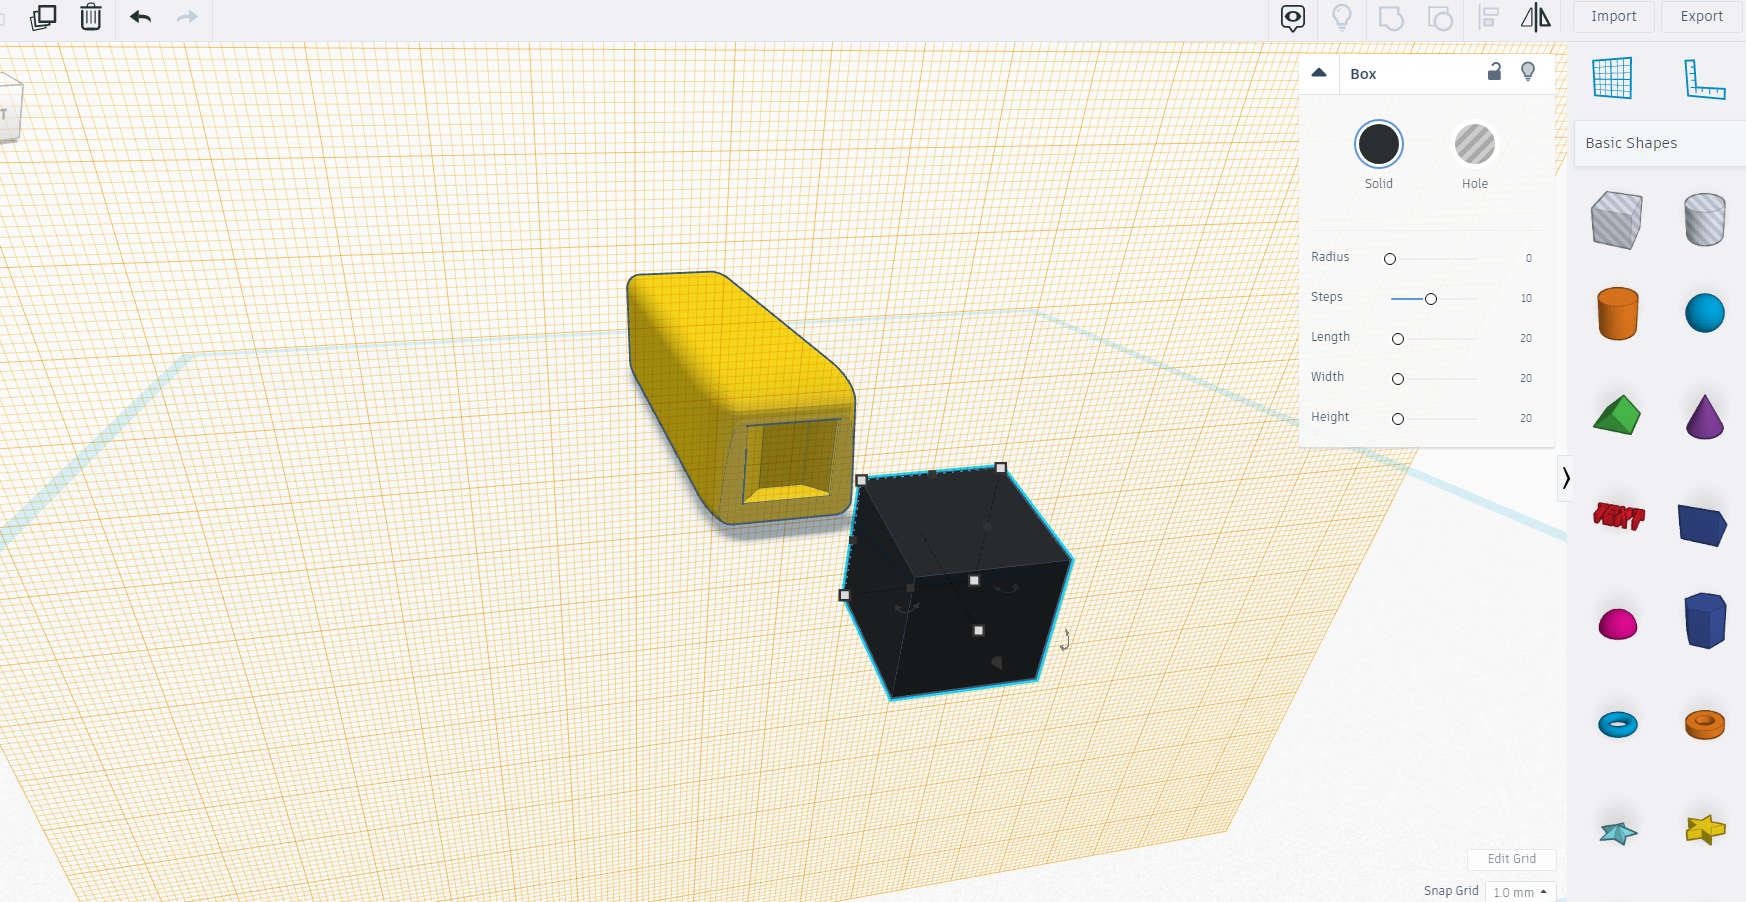This screenshot has width=1746, height=902.
Task: Toggle Show all lightbulb in toolbar
Action: (1342, 17)
